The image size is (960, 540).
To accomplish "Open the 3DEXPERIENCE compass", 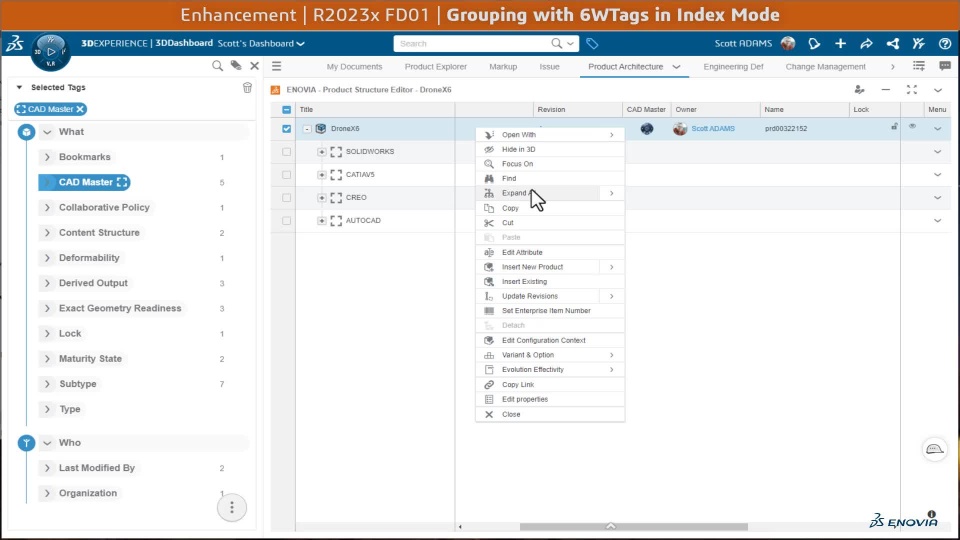I will [x=51, y=51].
